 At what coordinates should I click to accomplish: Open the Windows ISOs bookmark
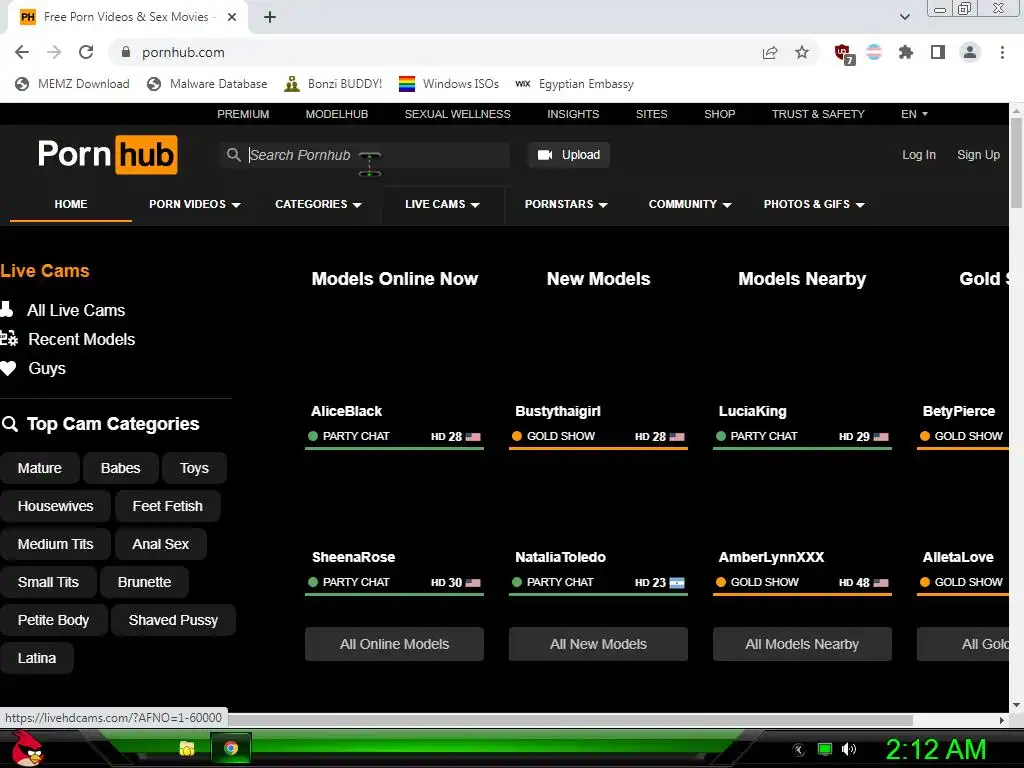pos(449,84)
